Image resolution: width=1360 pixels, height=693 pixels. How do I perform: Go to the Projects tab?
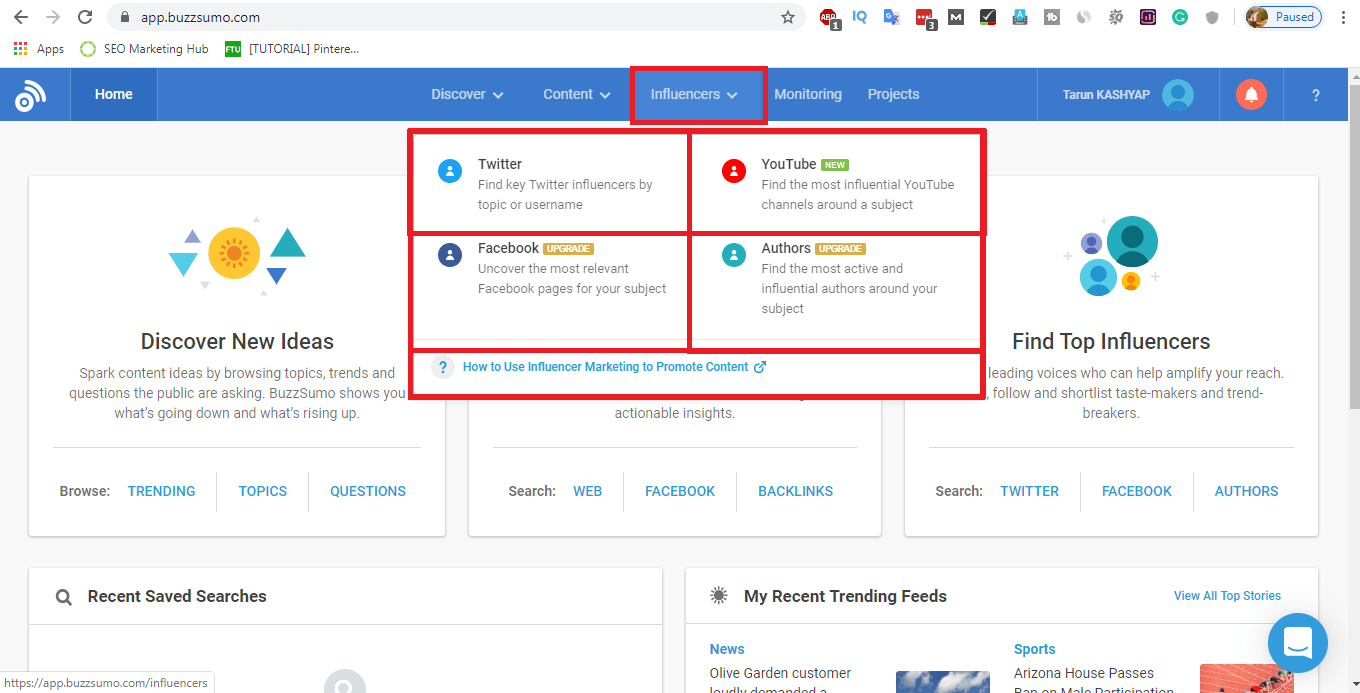pos(893,95)
